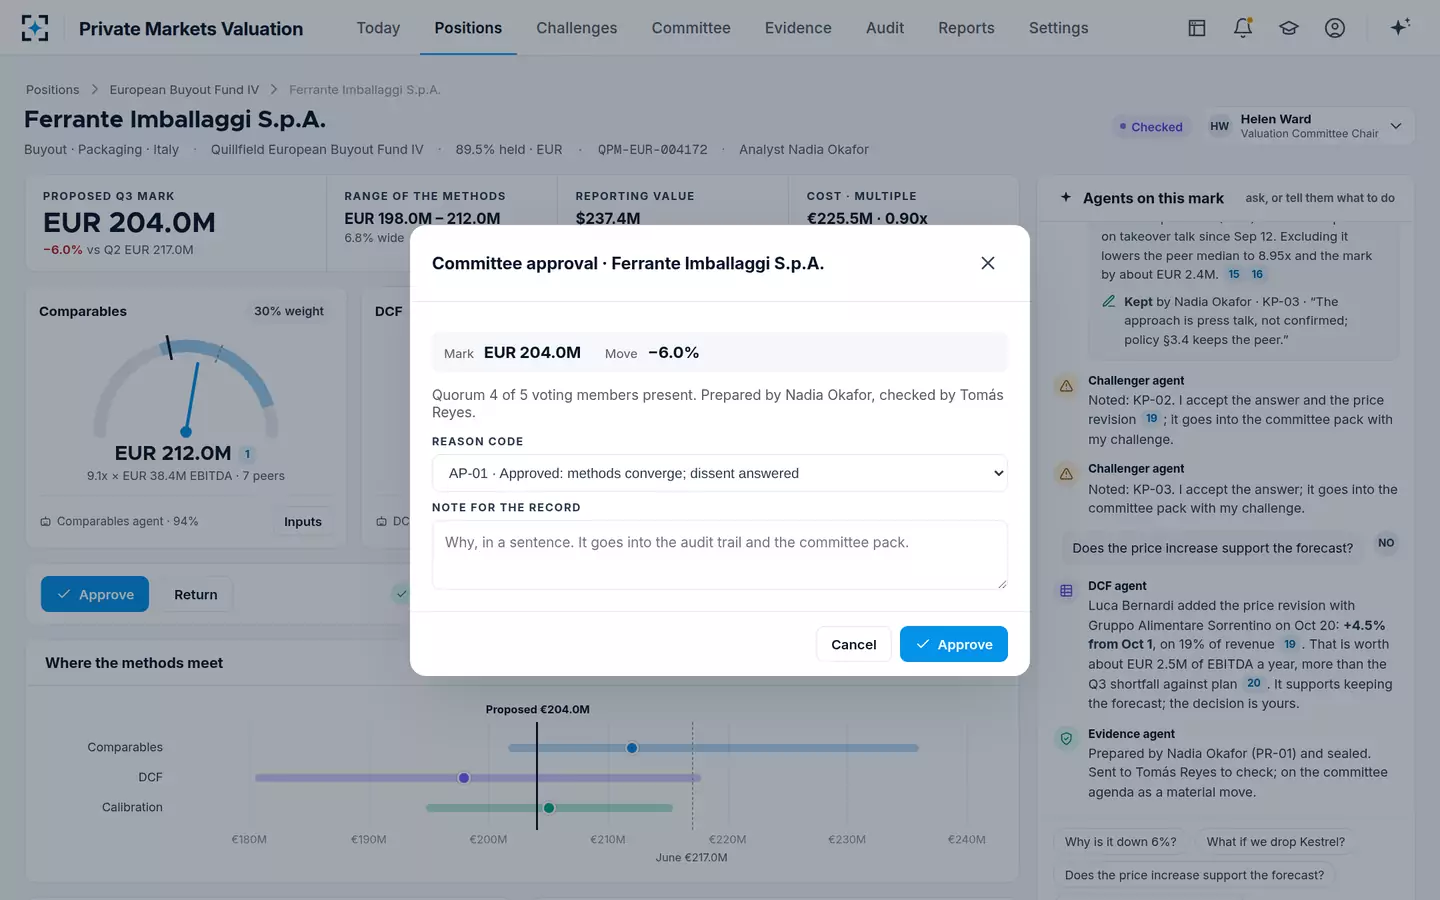
Task: Click the breadcrumb chevron after Positions
Action: [x=94, y=90]
